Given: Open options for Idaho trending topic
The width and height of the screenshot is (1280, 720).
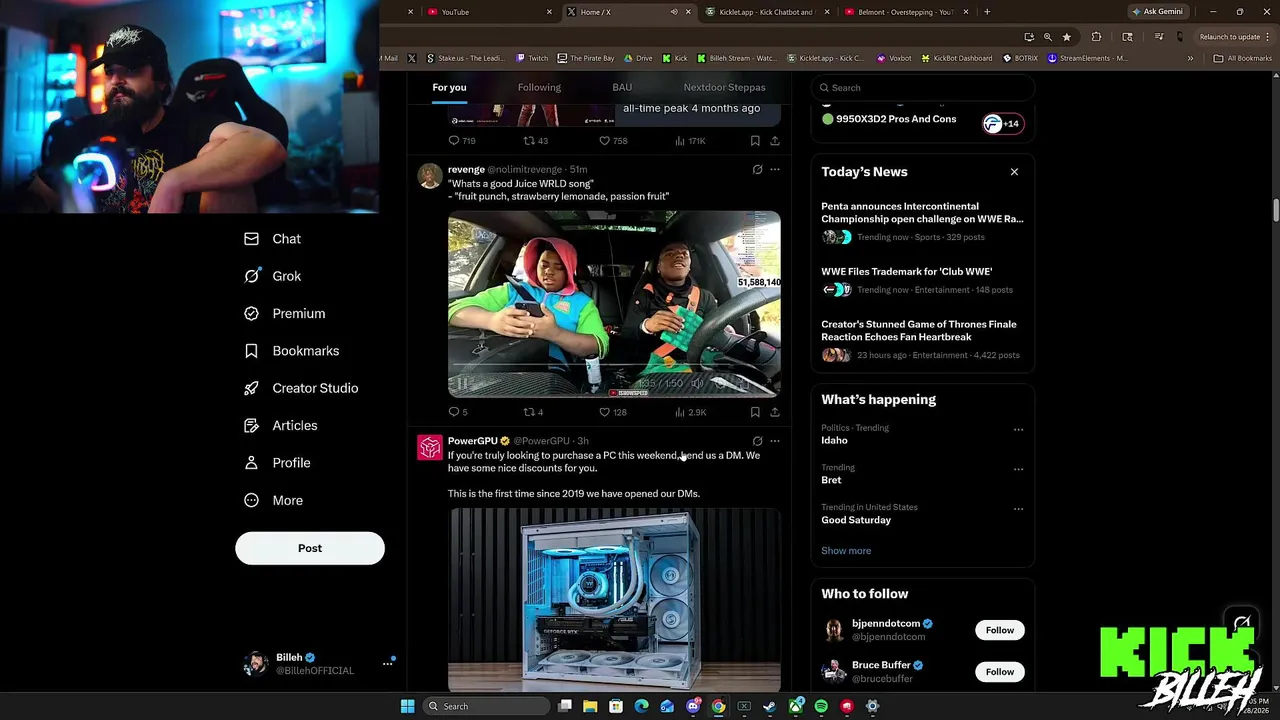Looking at the screenshot, I should click(1018, 429).
